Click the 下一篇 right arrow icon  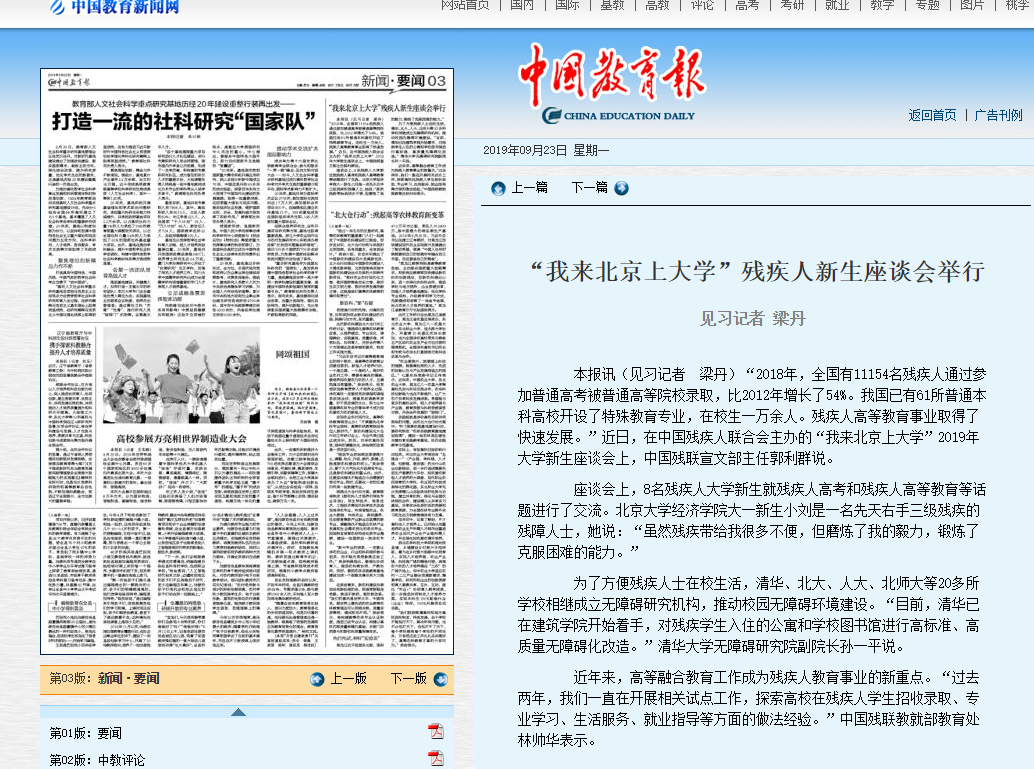coord(621,189)
